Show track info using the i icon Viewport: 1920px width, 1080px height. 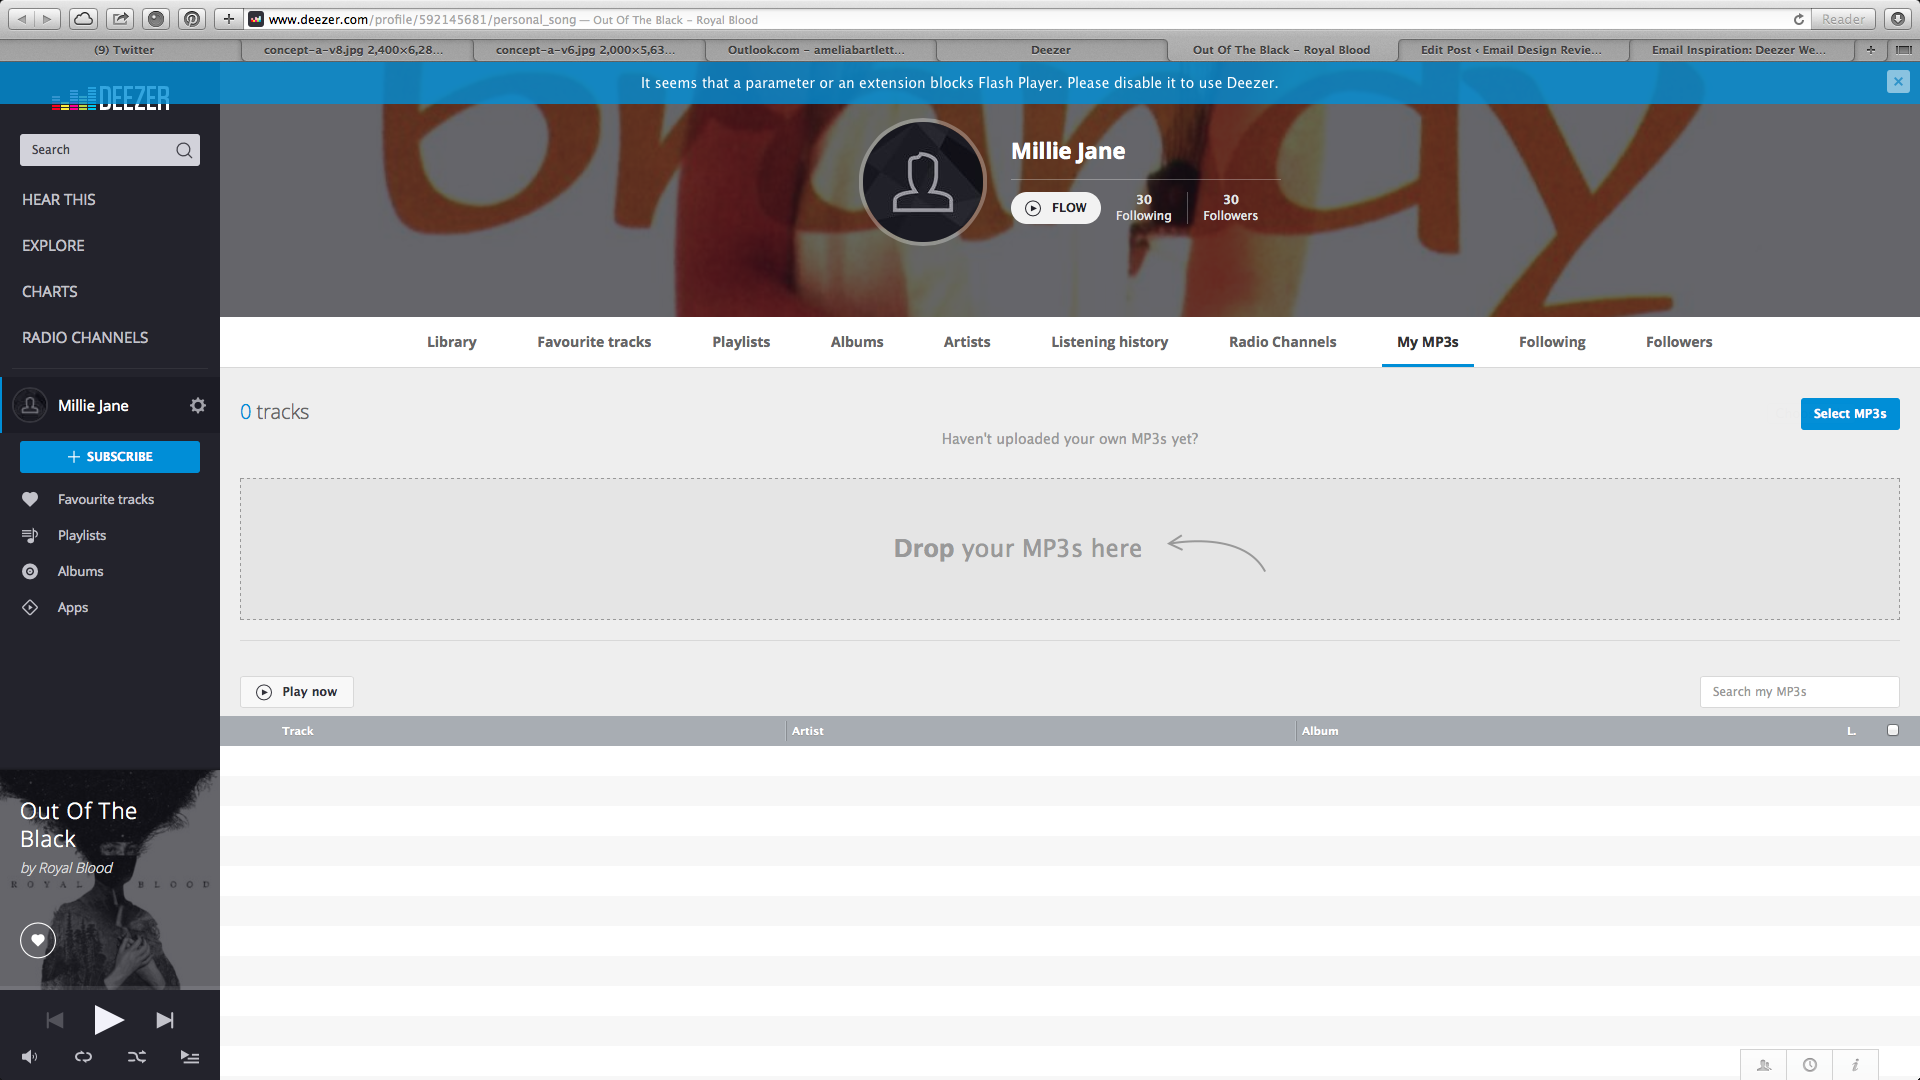point(1855,1064)
